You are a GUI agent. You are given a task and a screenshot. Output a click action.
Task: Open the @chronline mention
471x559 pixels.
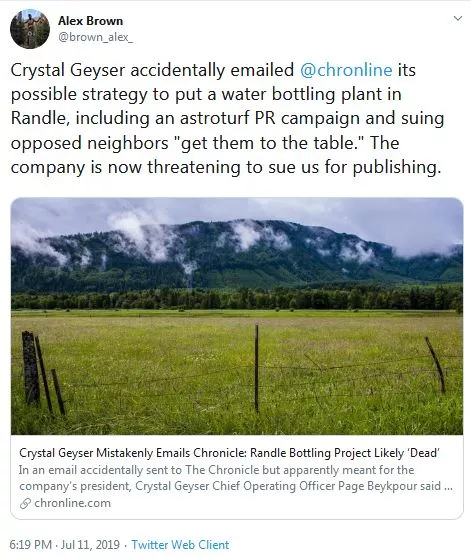346,70
